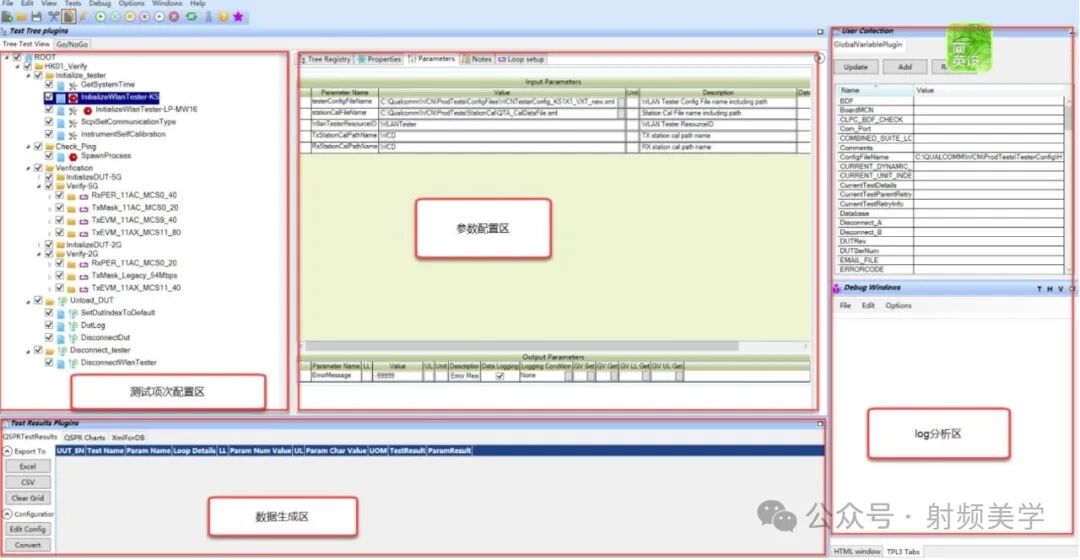Switch to the Go/NoGo tab
This screenshot has height=560, width=1080.
(x=72, y=44)
